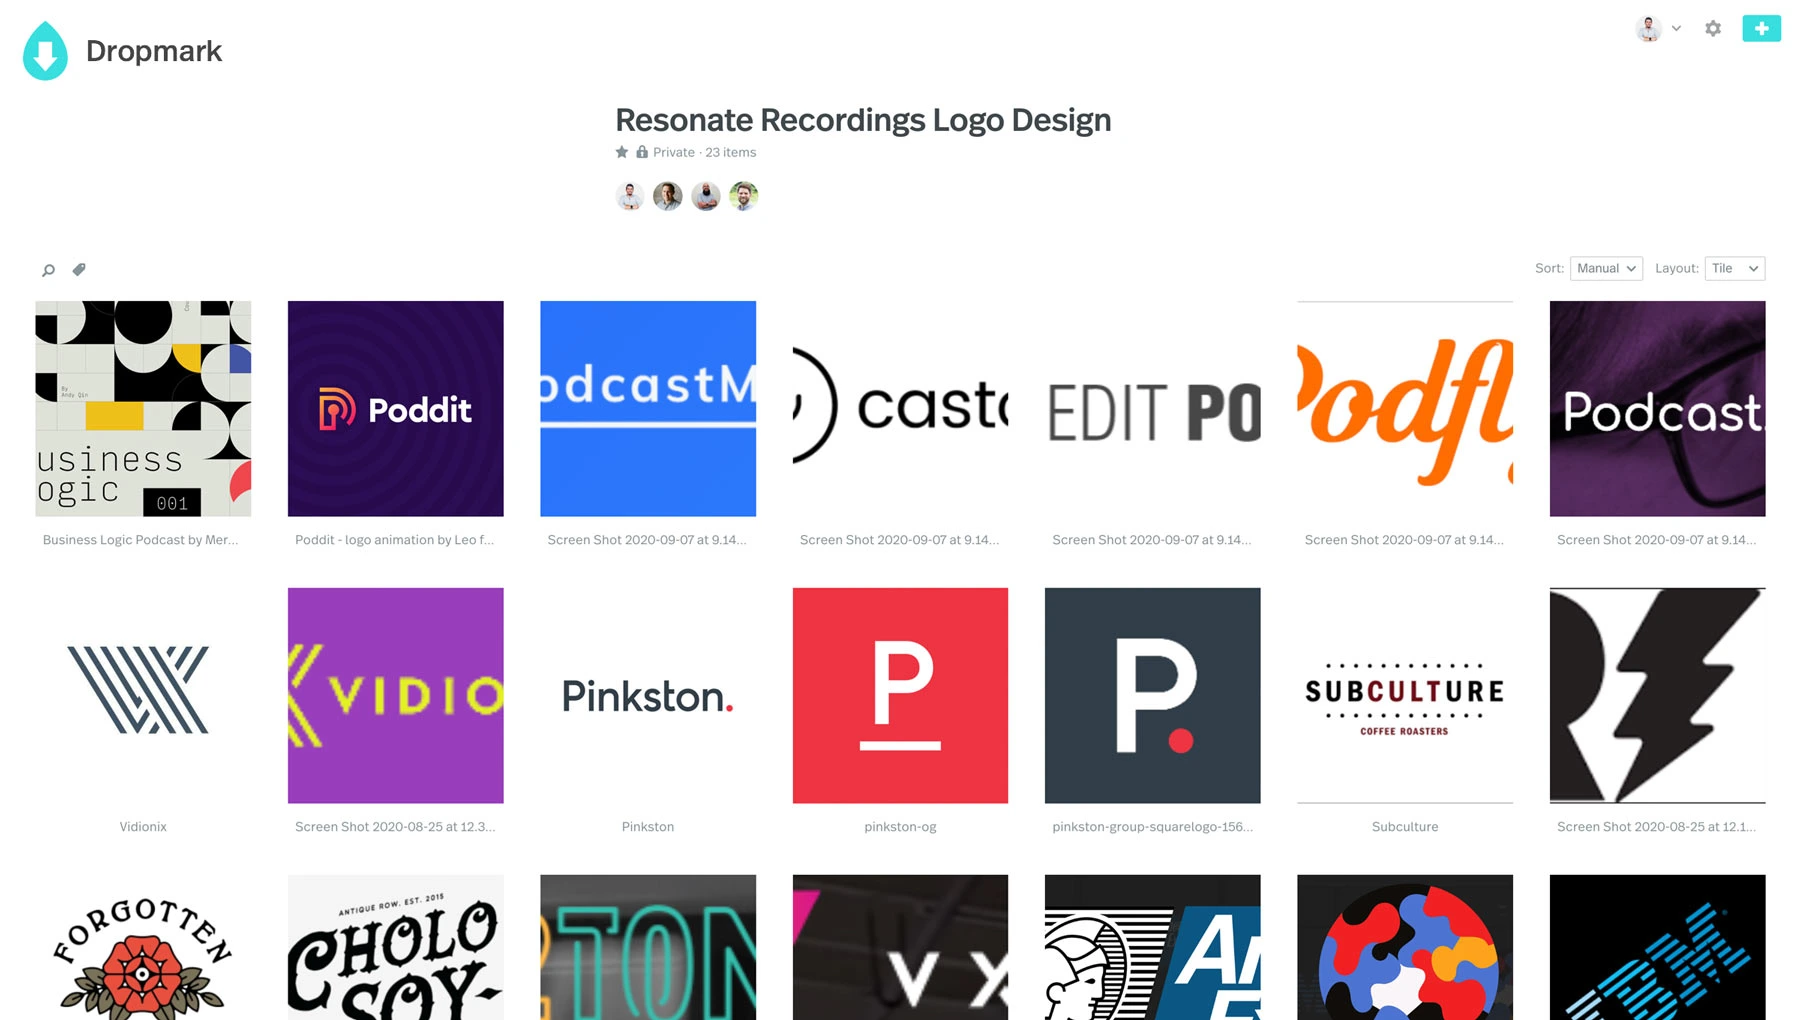Viewport: 1800px width, 1020px height.
Task: Open the tags filter icon
Action: coord(79,269)
